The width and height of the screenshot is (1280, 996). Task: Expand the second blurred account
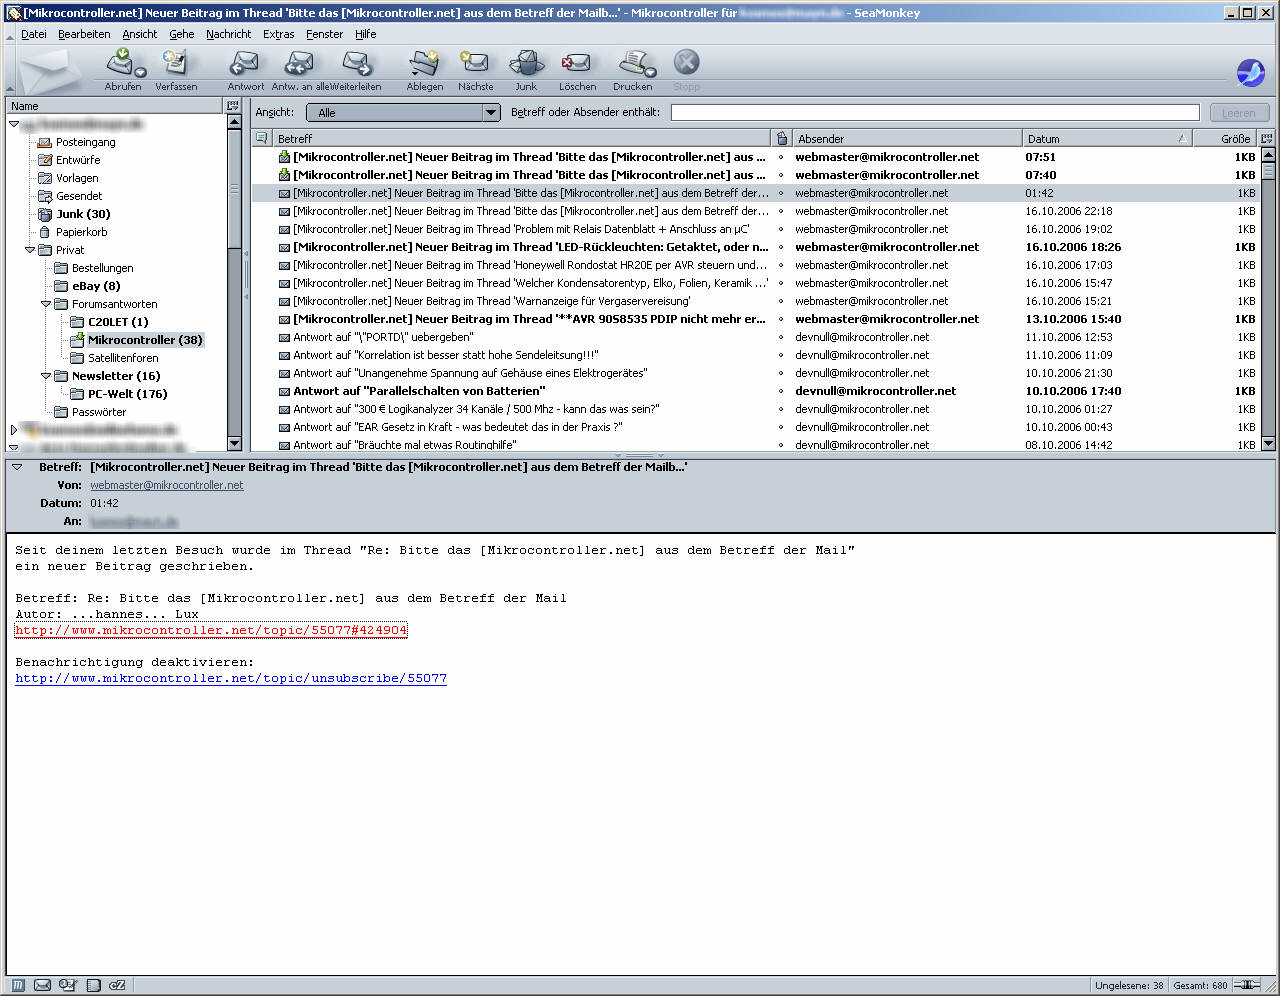[14, 430]
